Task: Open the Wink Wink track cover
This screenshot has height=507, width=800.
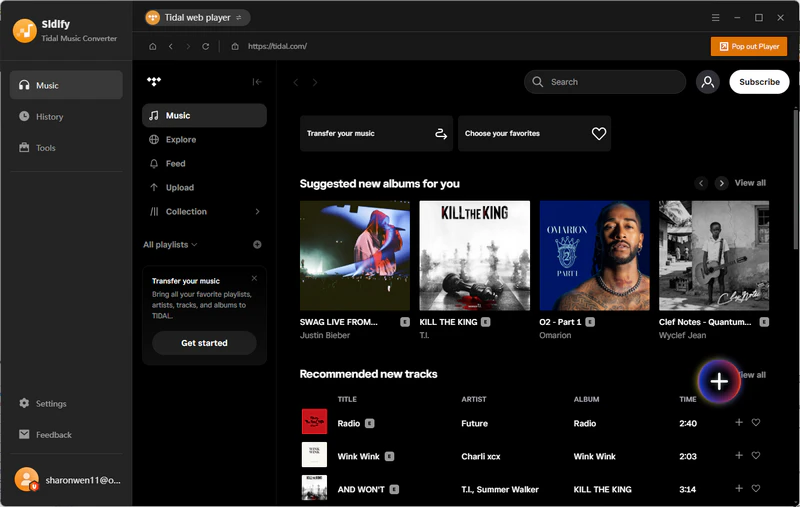Action: pyautogui.click(x=314, y=454)
